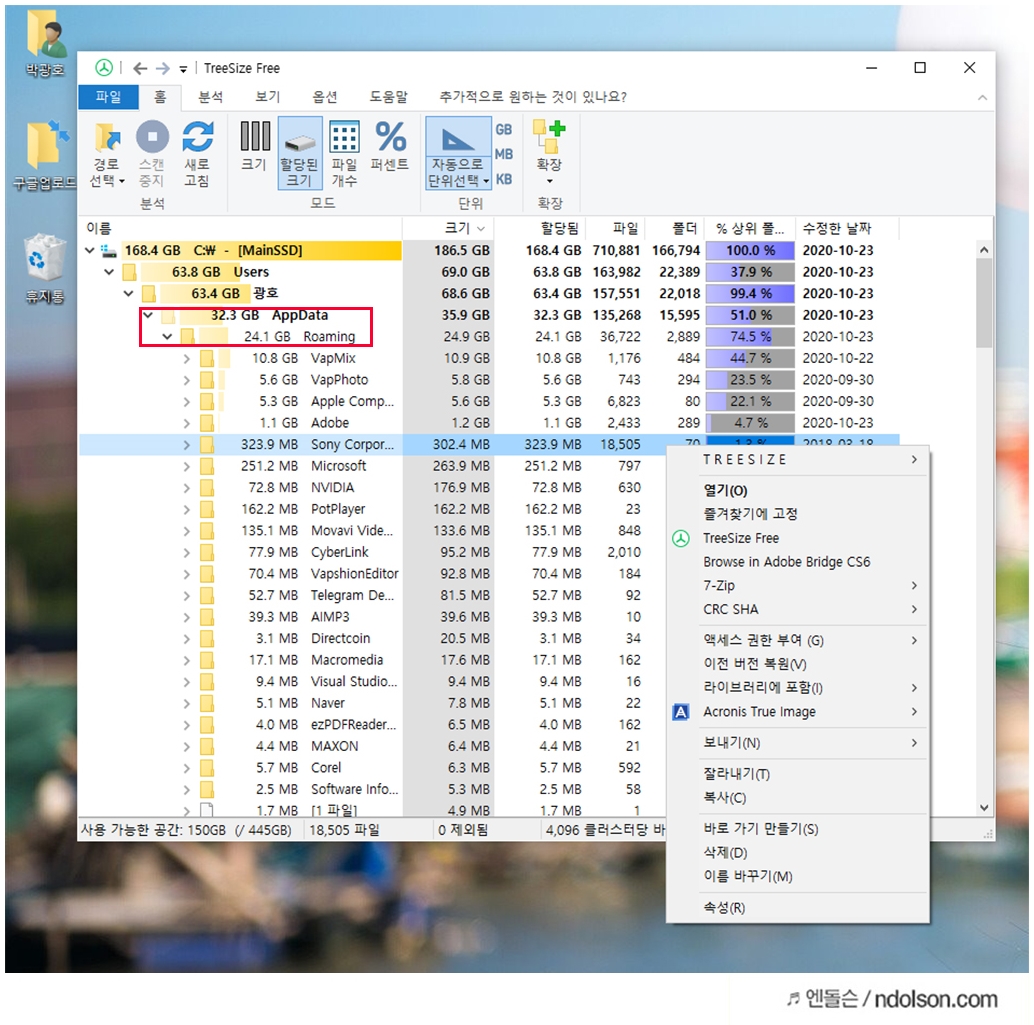Expand the VapMix folder
Image resolution: width=1034 pixels, height=1025 pixels.
(x=187, y=358)
